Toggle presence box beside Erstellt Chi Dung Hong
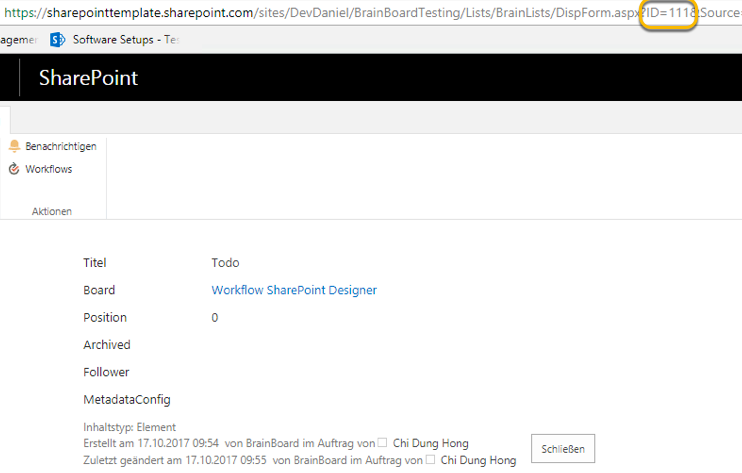 [x=382, y=443]
